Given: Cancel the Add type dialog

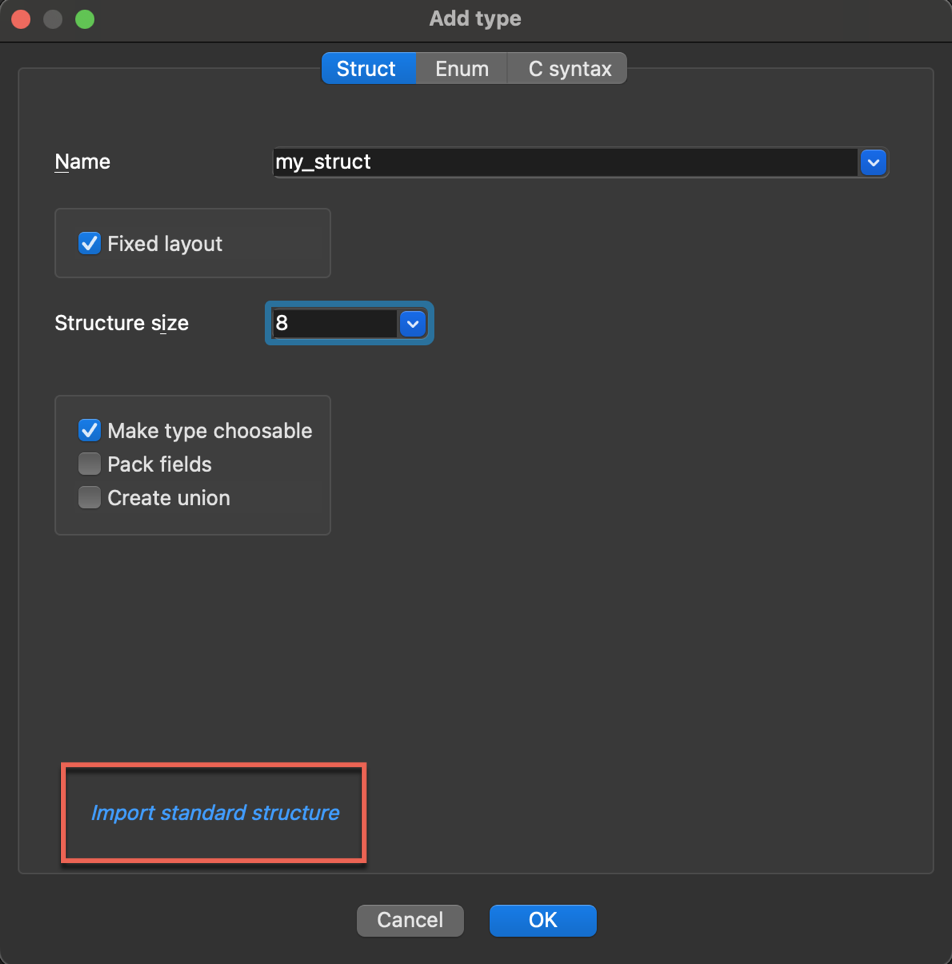Looking at the screenshot, I should pos(410,920).
